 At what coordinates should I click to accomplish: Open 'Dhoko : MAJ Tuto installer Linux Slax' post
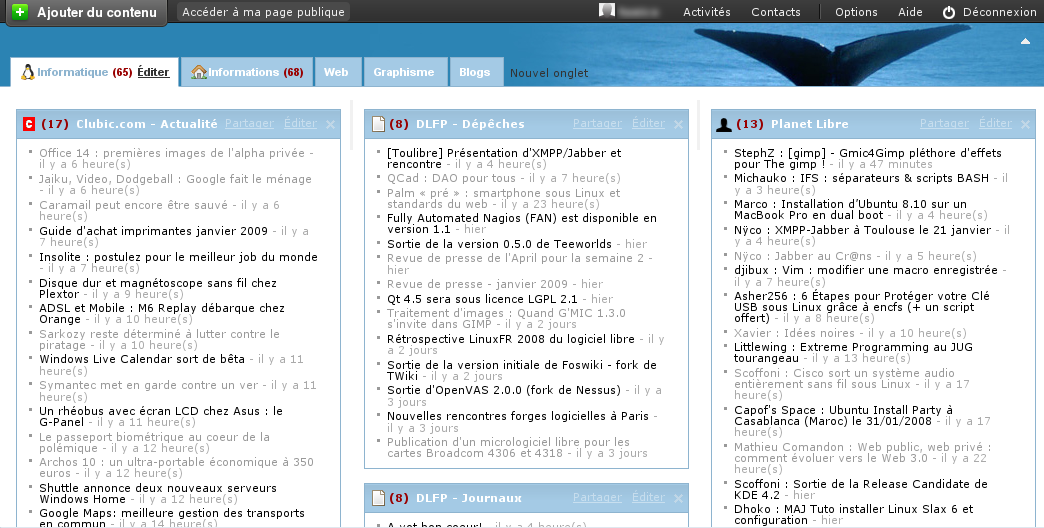click(854, 514)
